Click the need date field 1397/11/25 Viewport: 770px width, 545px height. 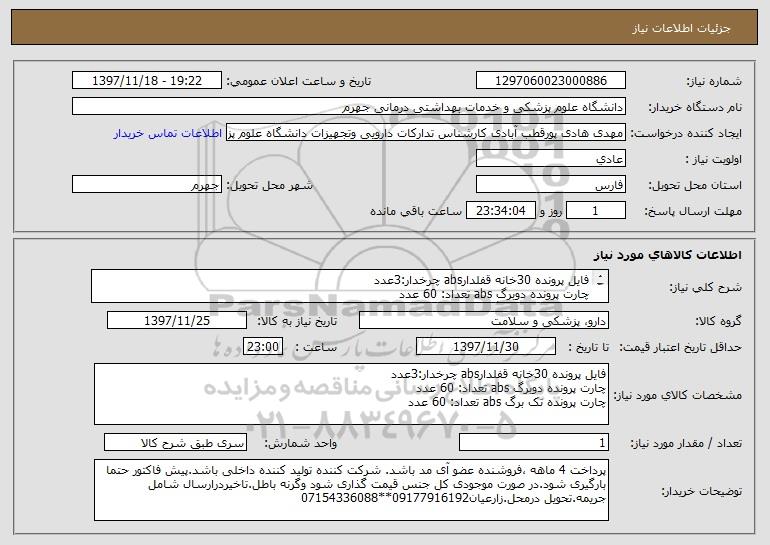tap(177, 321)
